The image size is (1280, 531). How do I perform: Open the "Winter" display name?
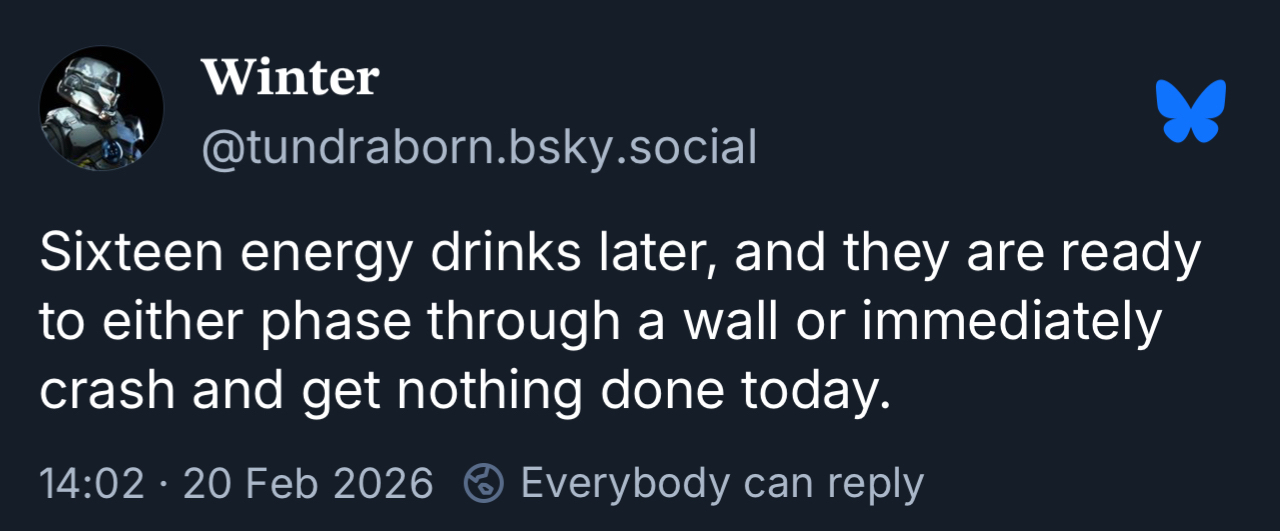[x=290, y=78]
